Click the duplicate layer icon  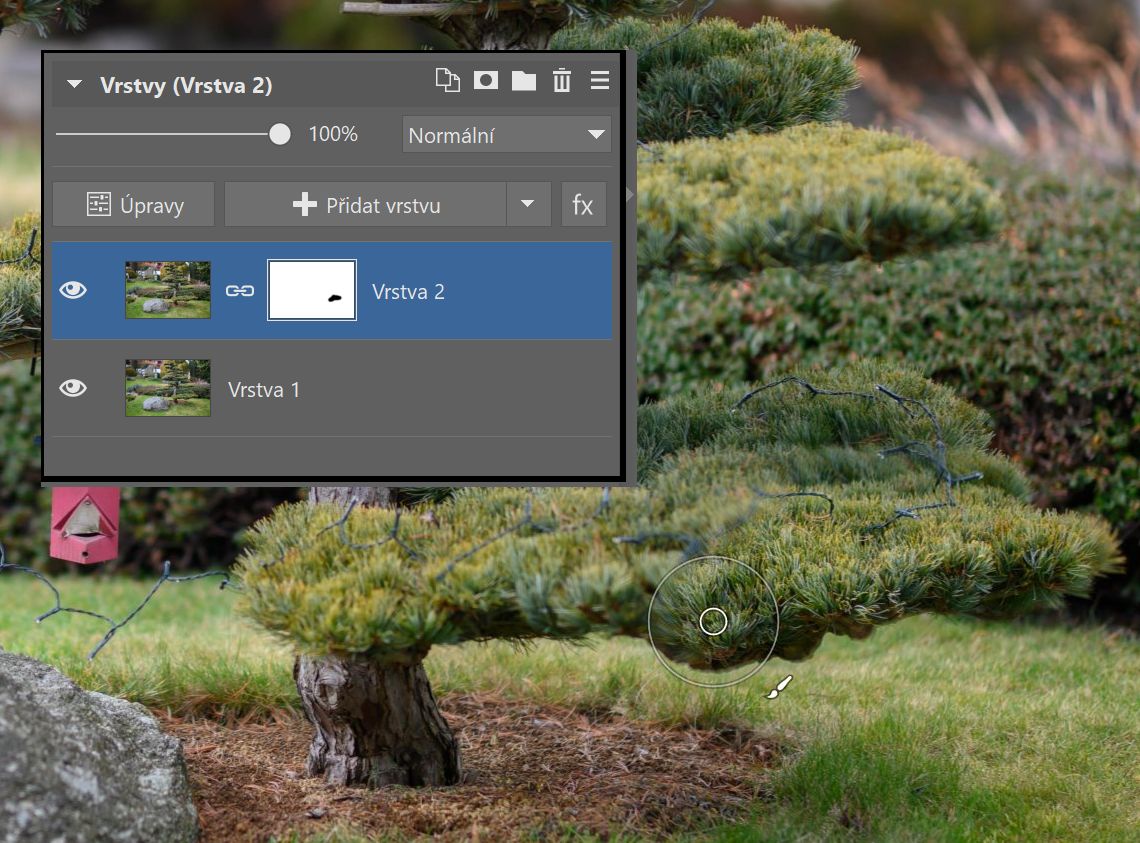[x=448, y=80]
